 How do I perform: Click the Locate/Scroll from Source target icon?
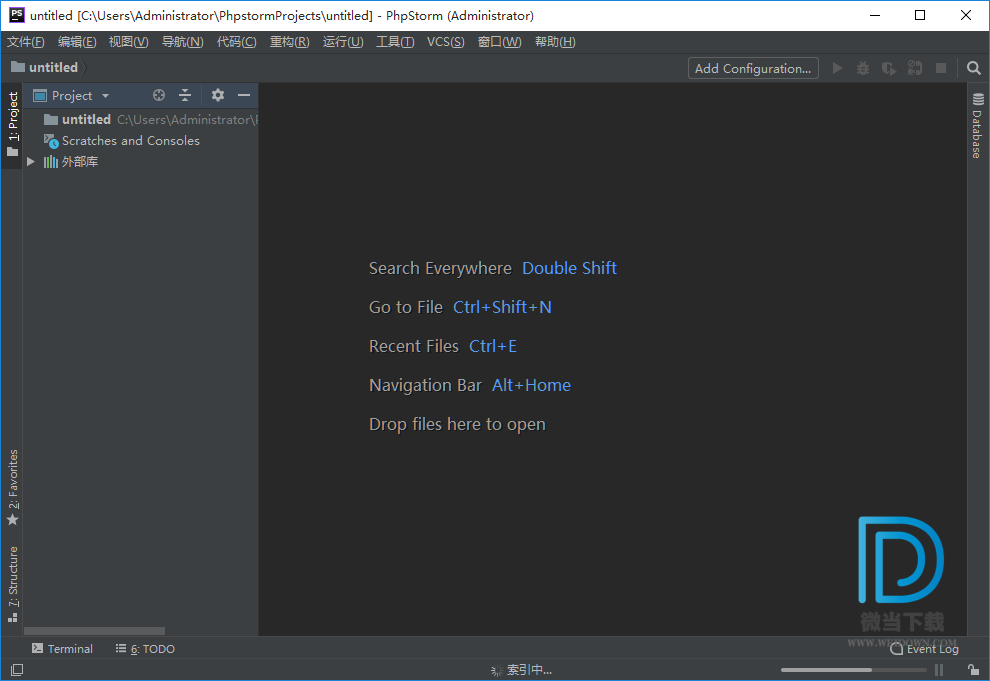click(158, 95)
